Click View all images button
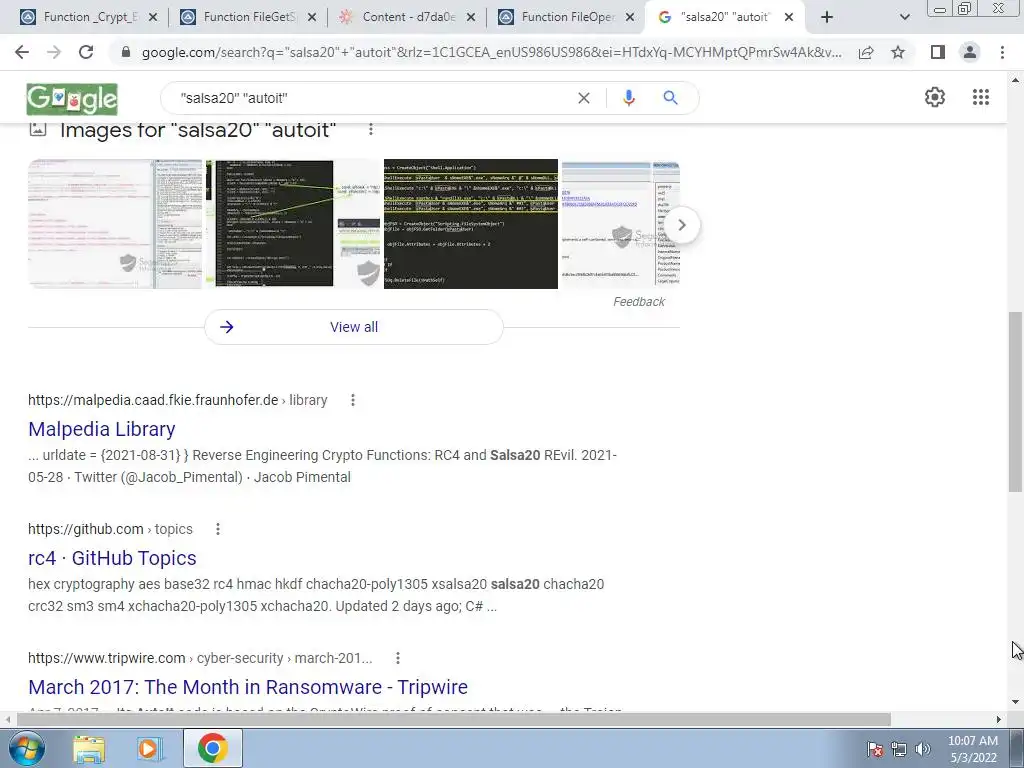The height and width of the screenshot is (768, 1024). [354, 327]
